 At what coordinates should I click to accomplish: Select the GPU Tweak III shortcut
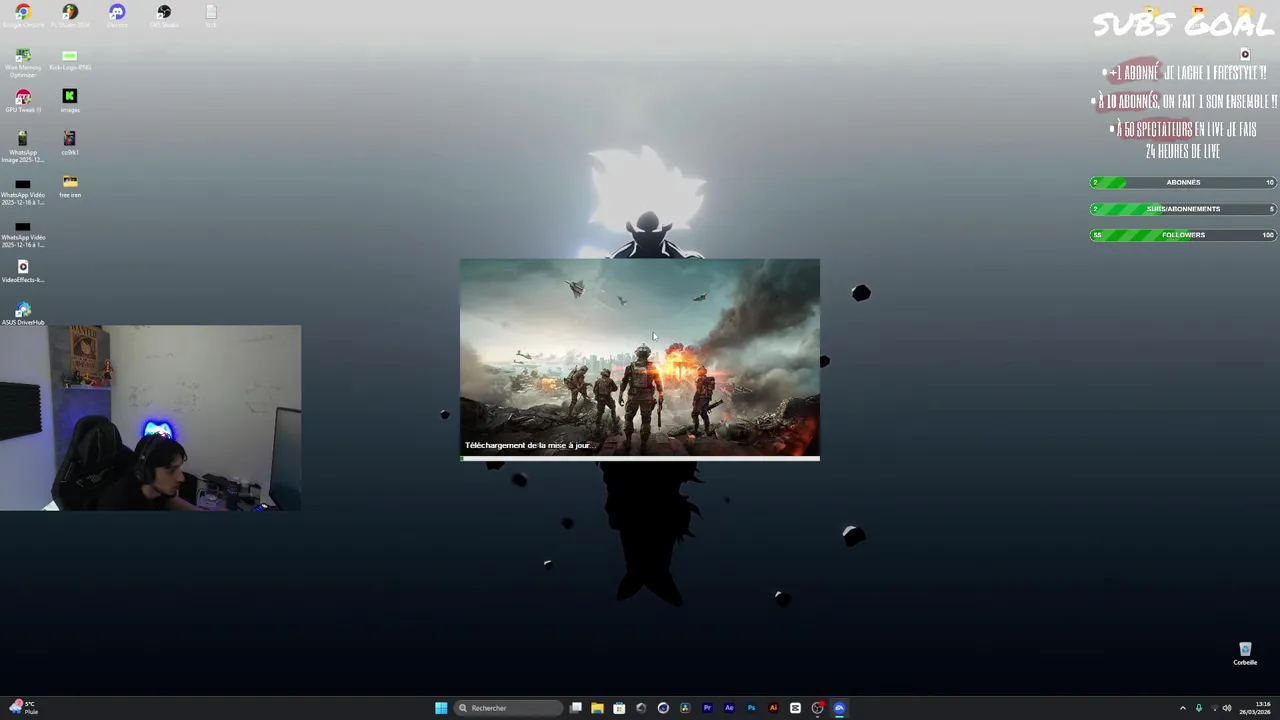pos(23,100)
